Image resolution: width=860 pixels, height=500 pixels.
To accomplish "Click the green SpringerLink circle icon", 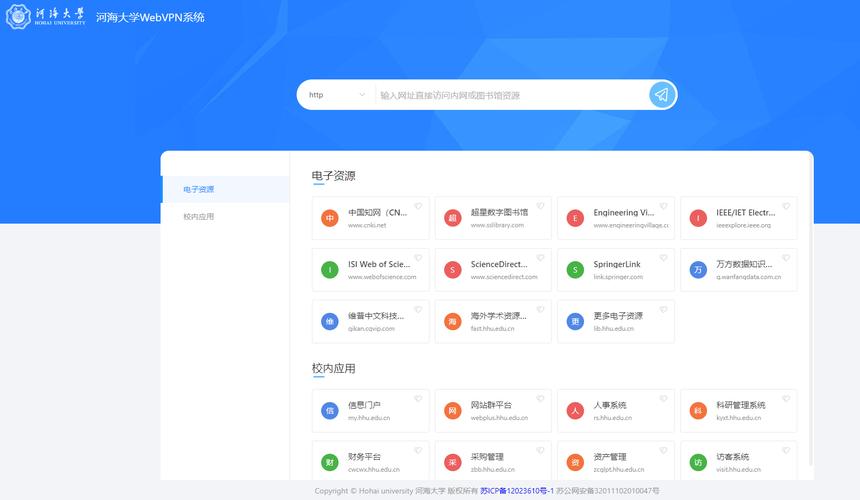I will click(x=575, y=270).
